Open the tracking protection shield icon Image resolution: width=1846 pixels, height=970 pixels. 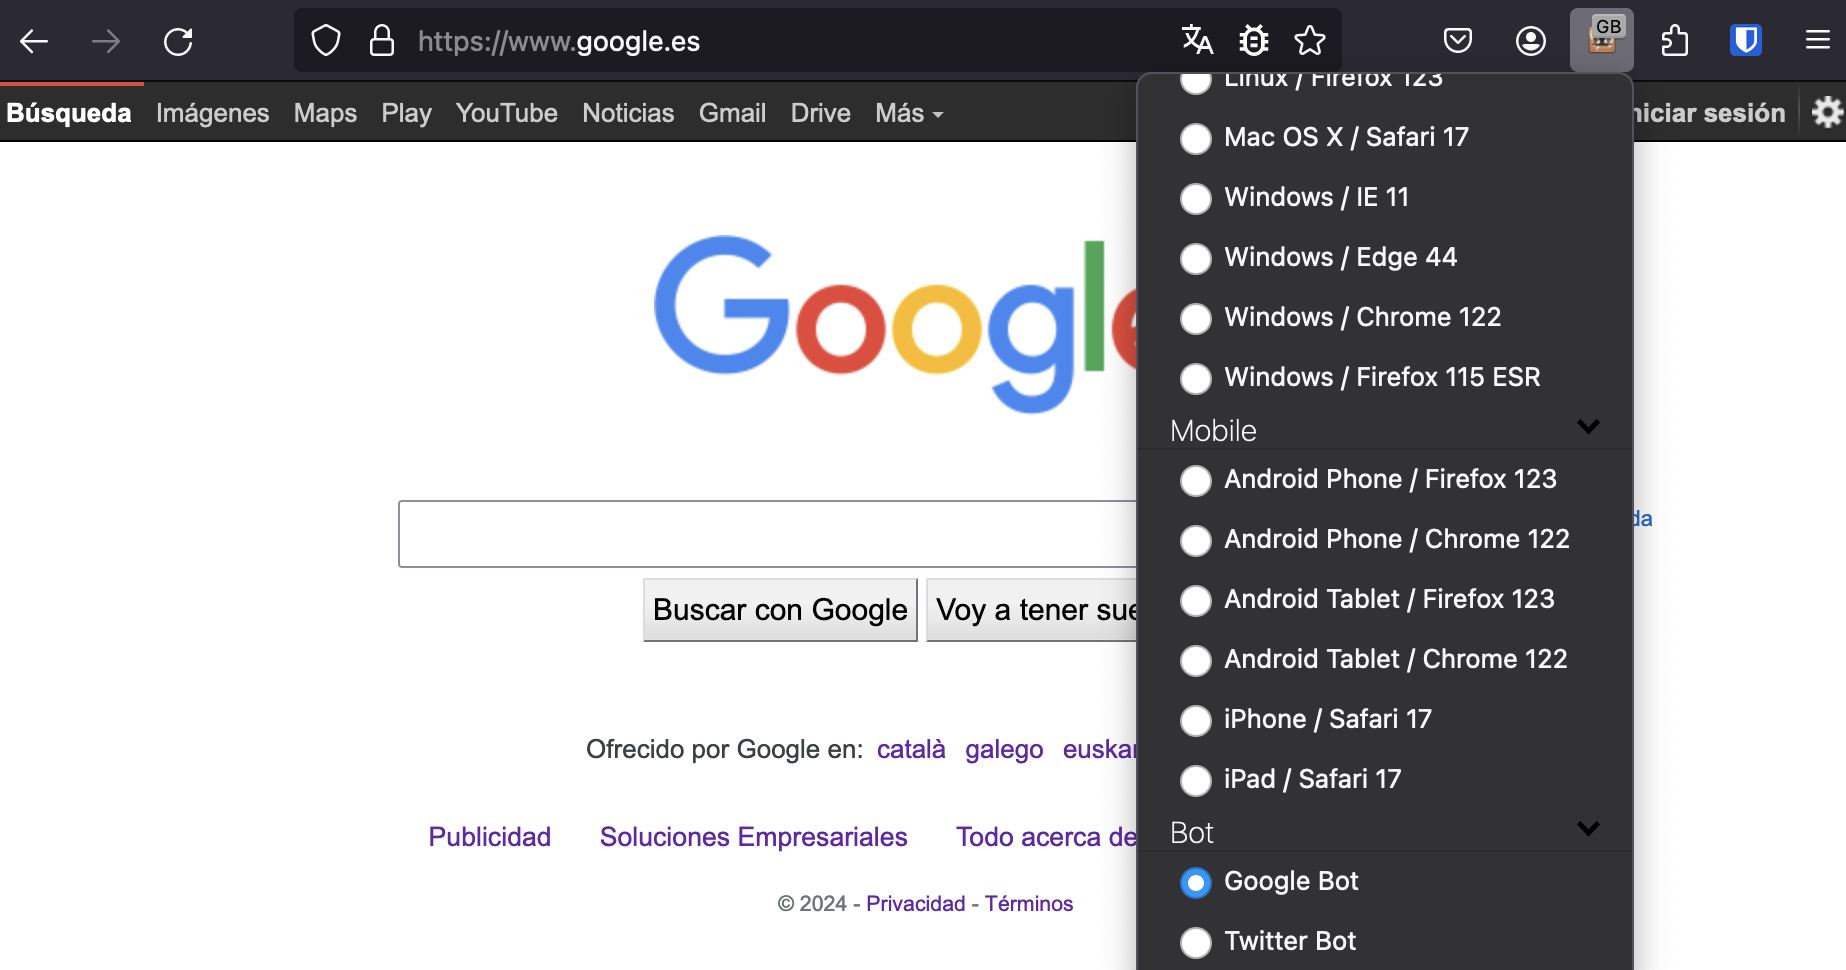click(x=326, y=41)
